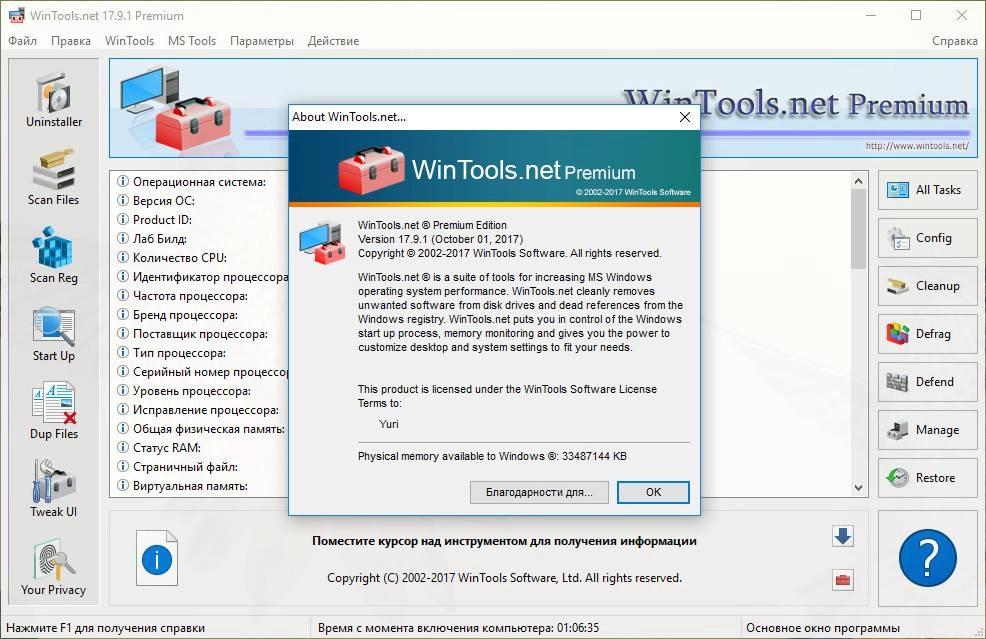Click the small red toolbox icon

point(843,579)
